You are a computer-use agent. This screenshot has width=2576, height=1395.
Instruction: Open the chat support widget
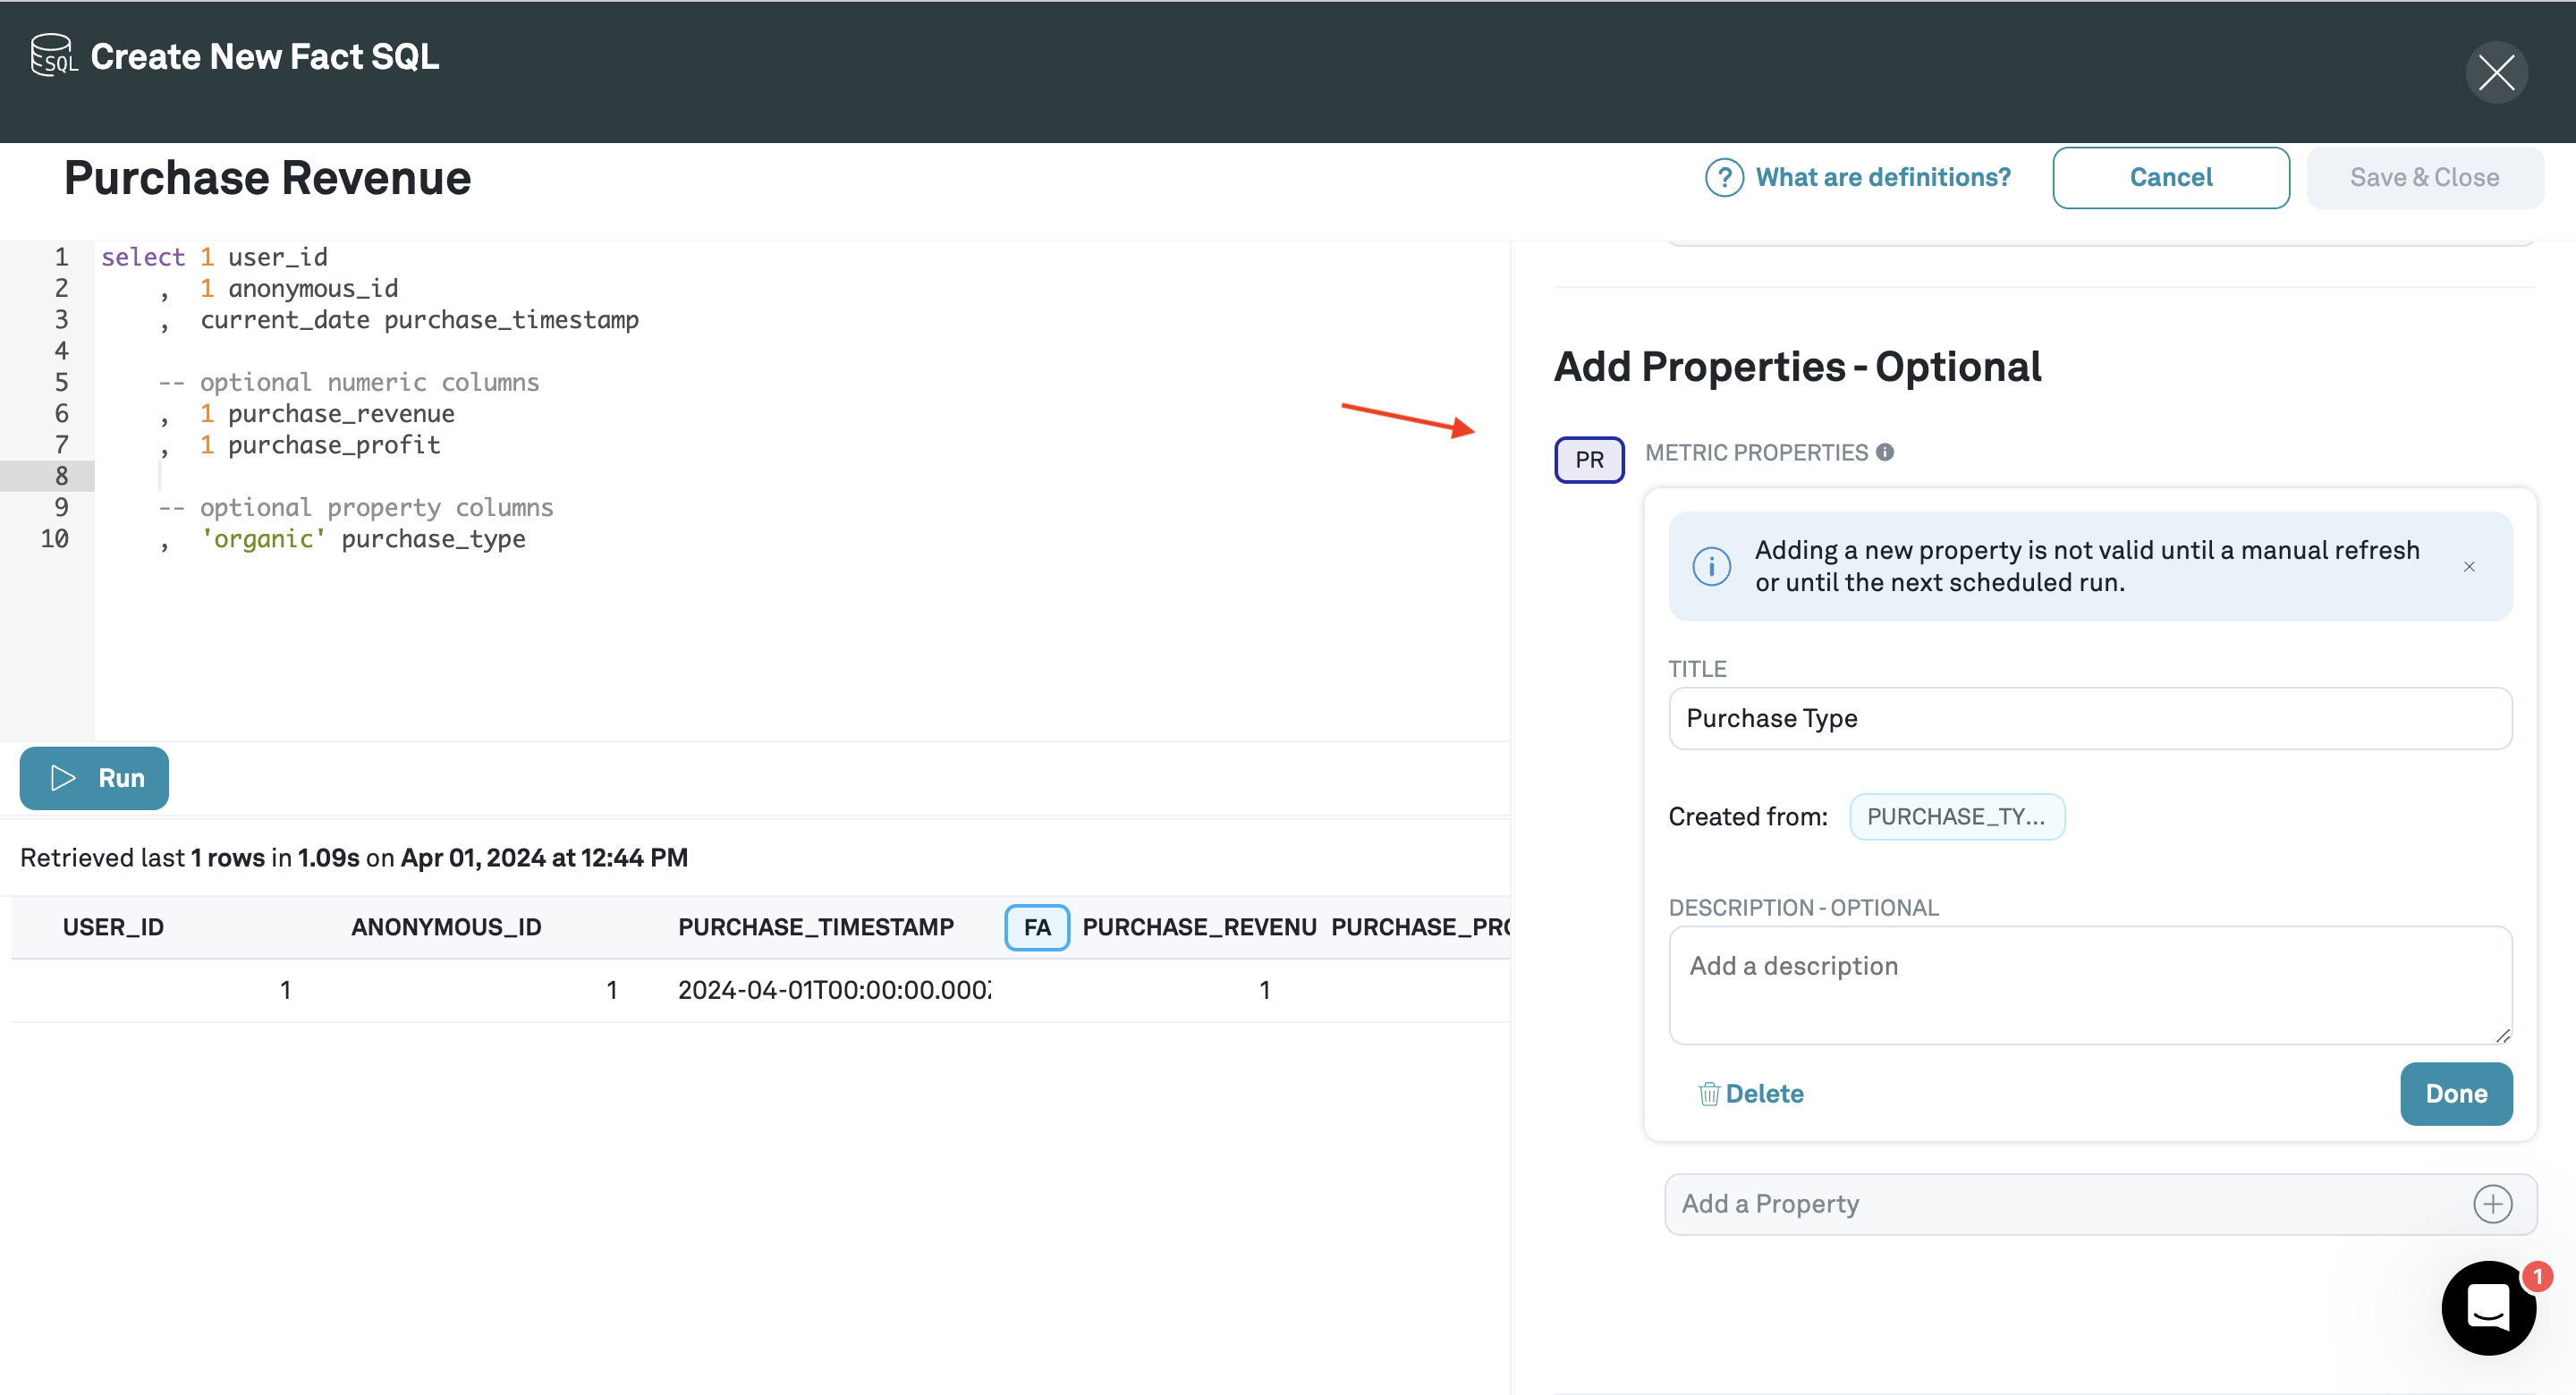point(2488,1307)
